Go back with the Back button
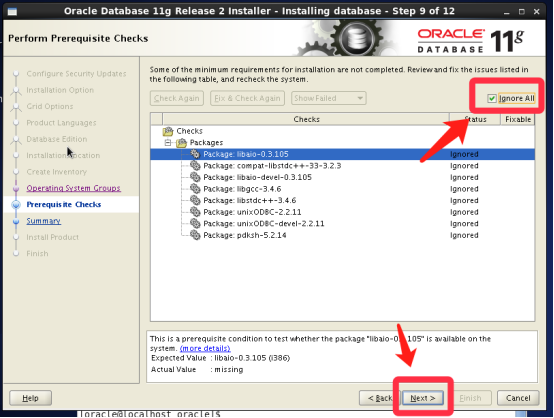Viewport: 554px width, 418px height. click(379, 398)
